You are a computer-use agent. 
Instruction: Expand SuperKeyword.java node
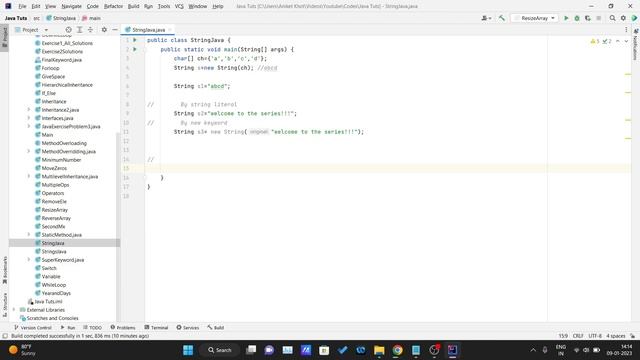pos(29,260)
